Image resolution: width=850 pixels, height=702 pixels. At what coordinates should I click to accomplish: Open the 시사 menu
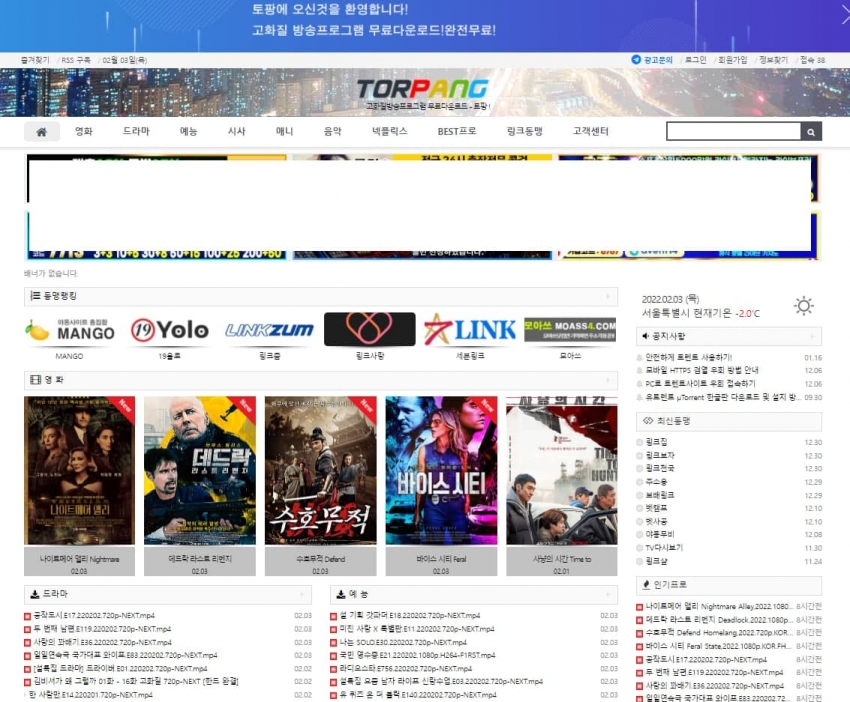(x=237, y=131)
